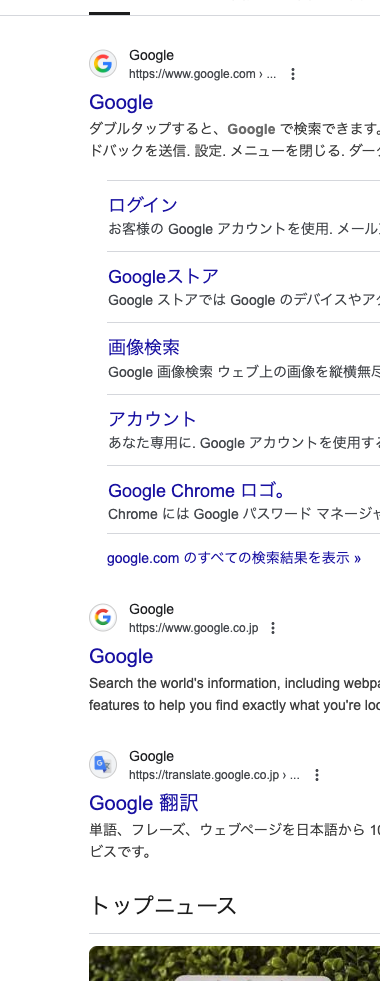
Task: Open the Google Chrome ロゴ。 sitelink
Action: coord(197,490)
